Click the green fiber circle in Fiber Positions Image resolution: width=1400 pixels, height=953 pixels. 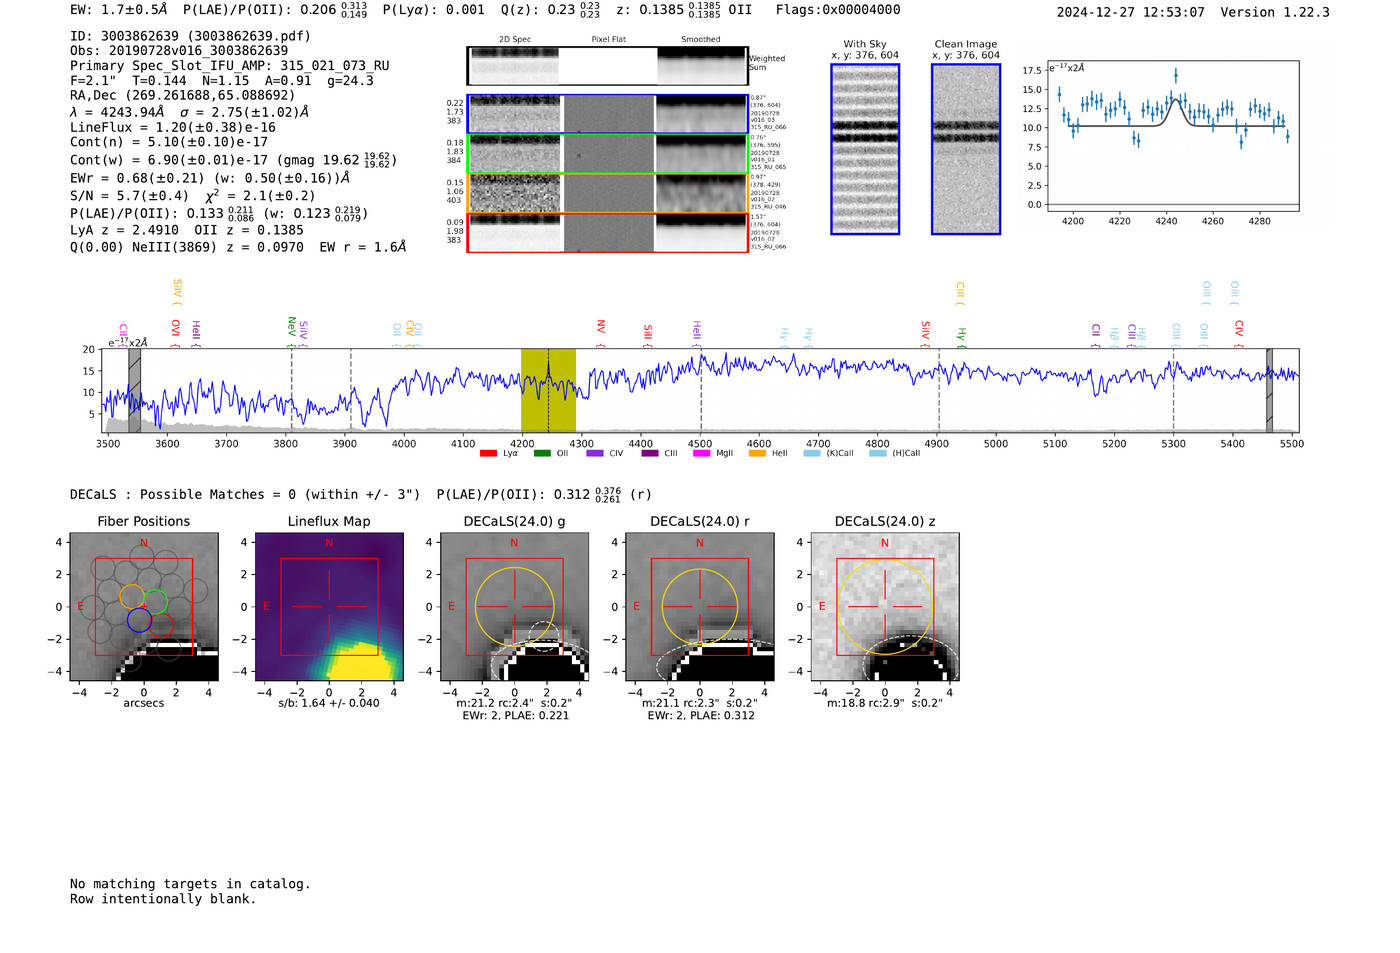click(155, 602)
